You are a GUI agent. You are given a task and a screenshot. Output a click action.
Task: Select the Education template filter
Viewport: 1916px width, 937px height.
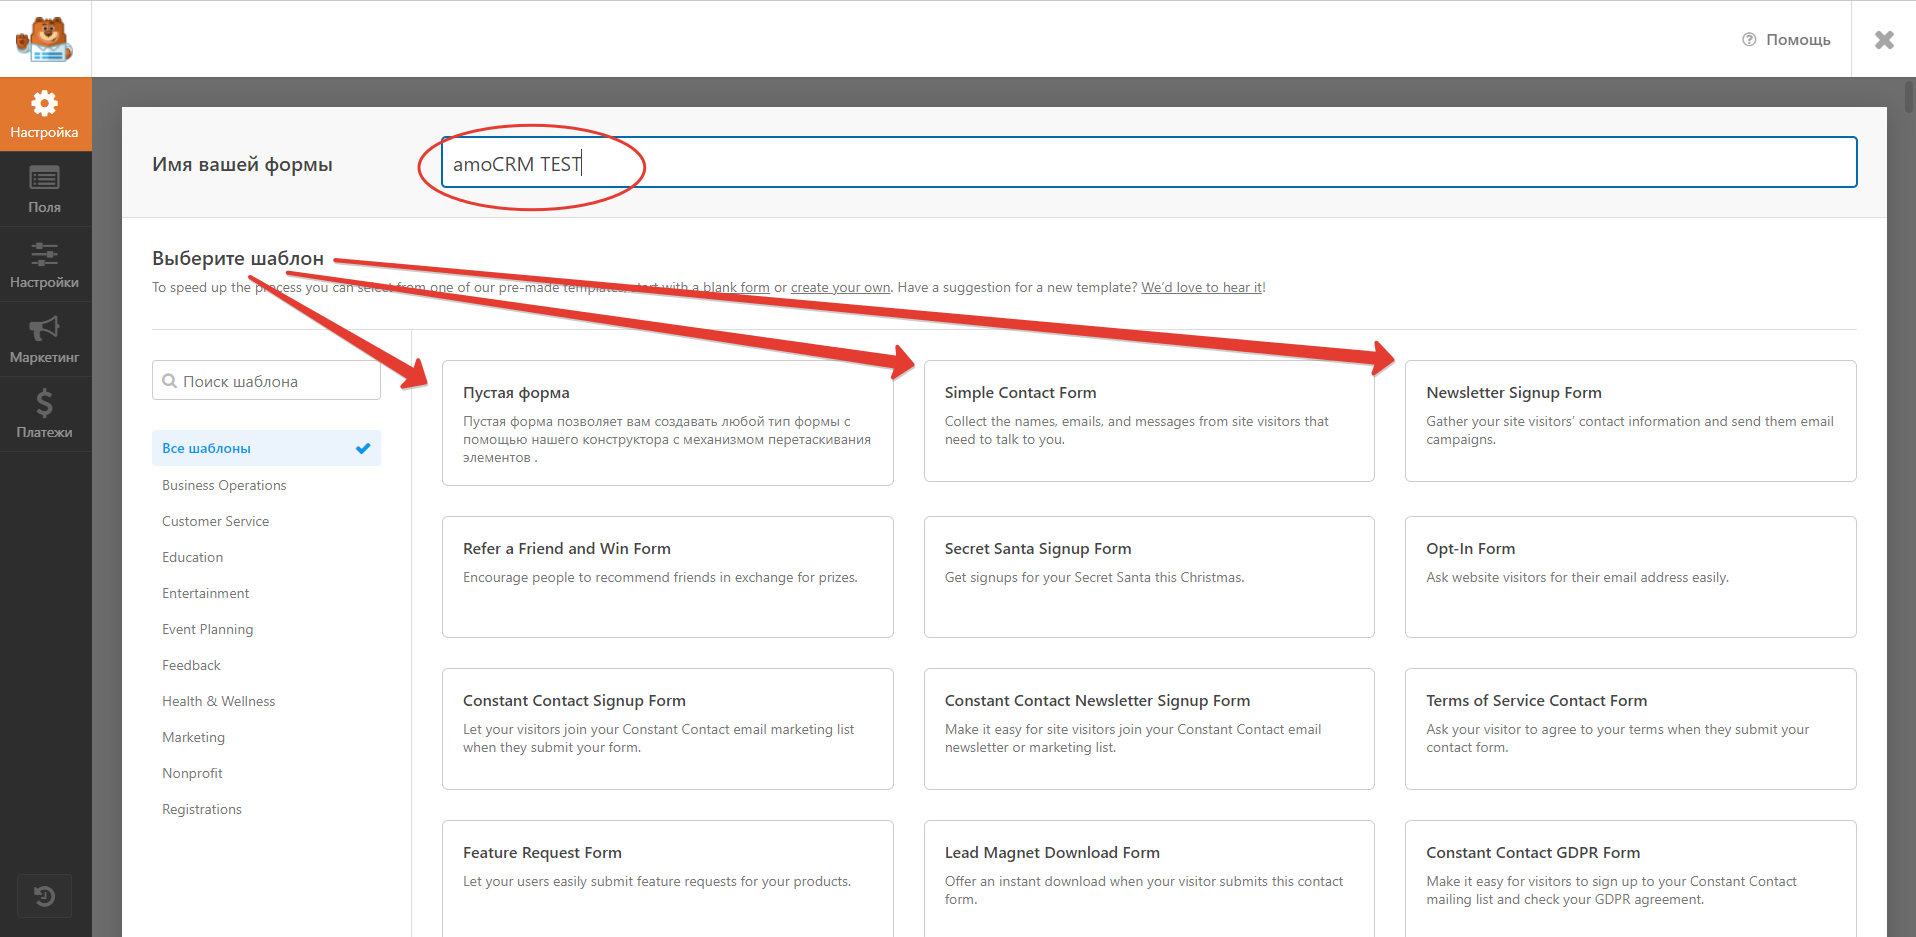coord(192,557)
